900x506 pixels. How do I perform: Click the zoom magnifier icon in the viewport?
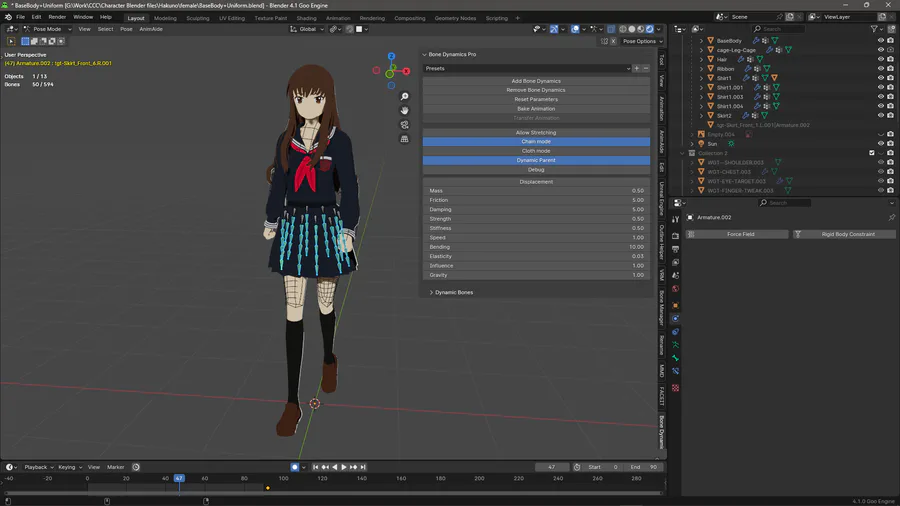(405, 96)
